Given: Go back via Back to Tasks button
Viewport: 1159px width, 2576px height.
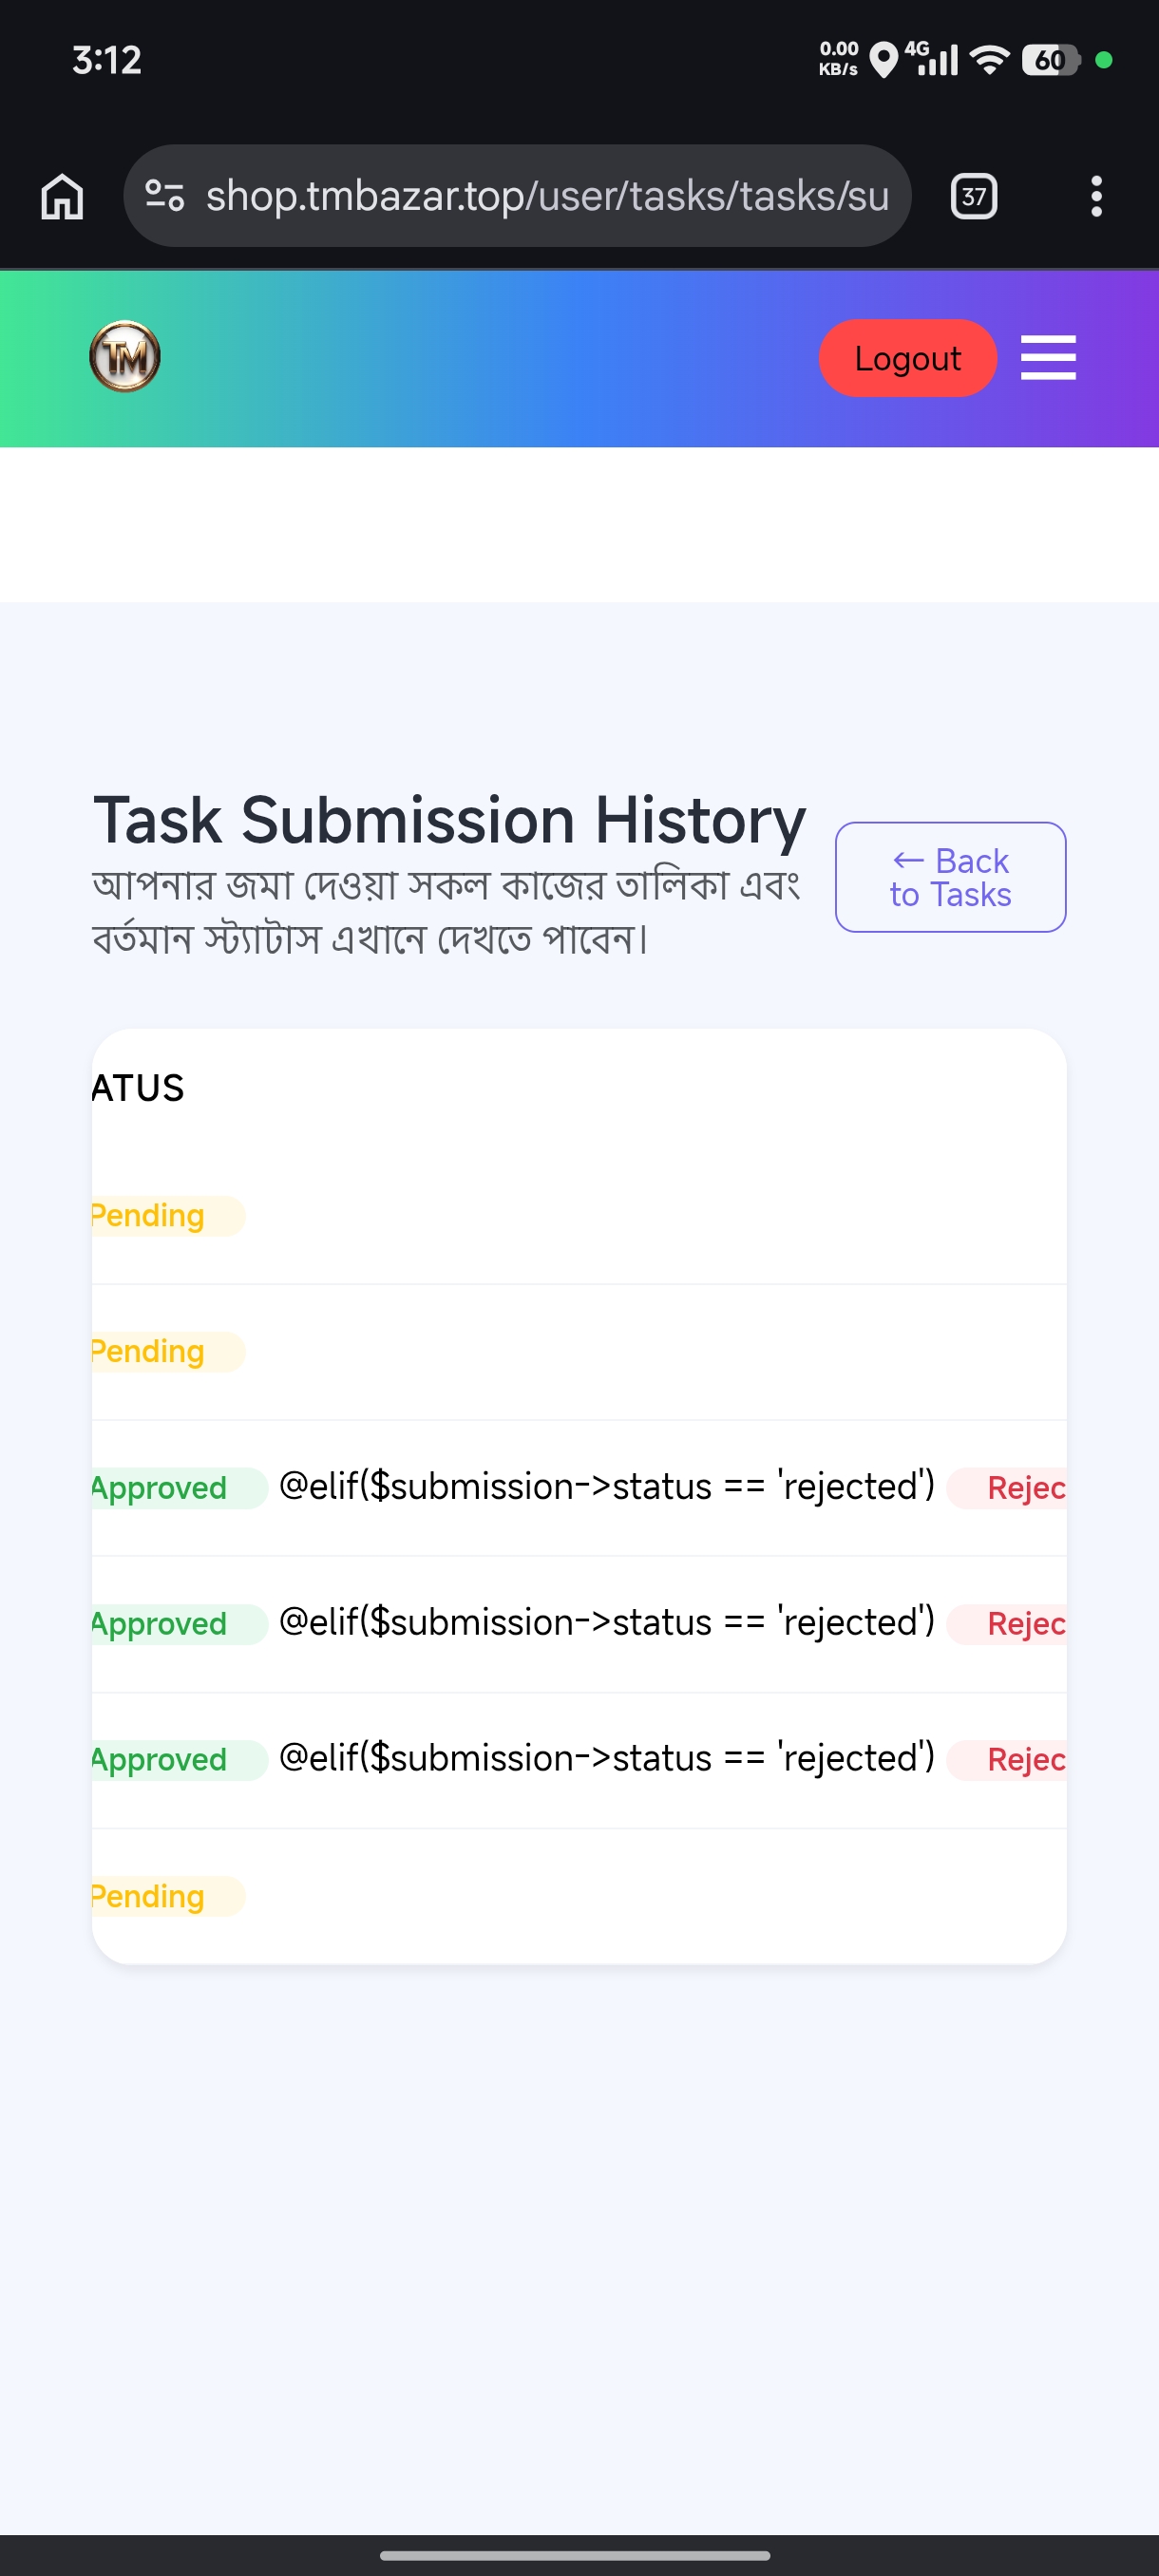Looking at the screenshot, I should [950, 877].
